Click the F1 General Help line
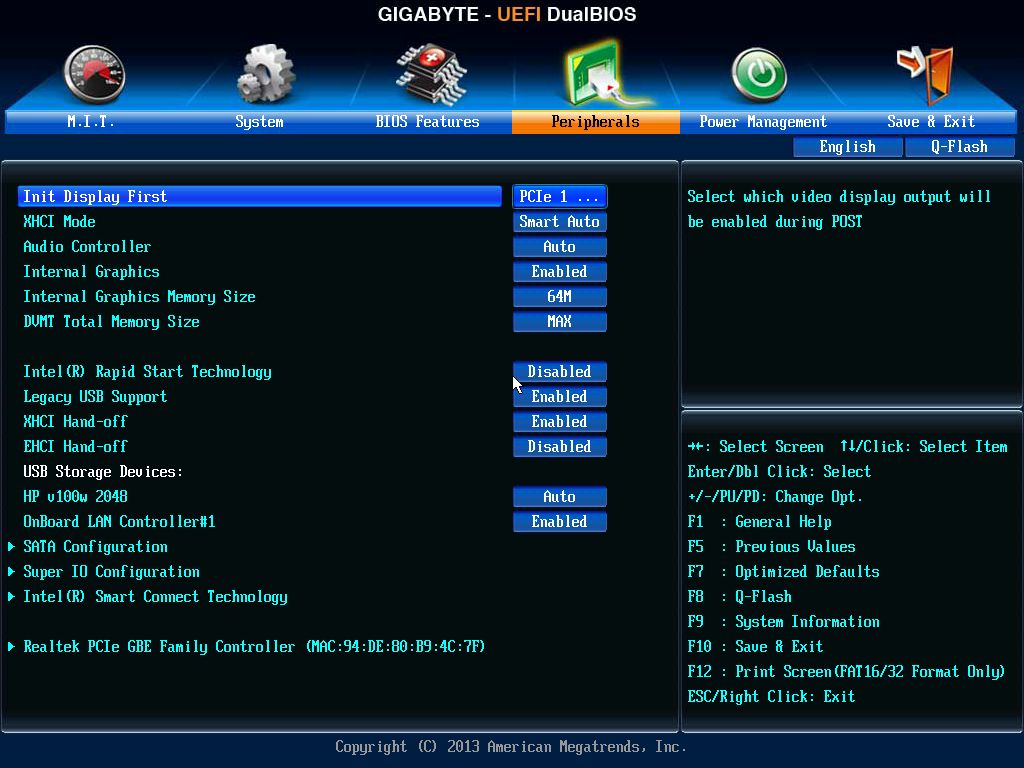Image resolution: width=1024 pixels, height=768 pixels. 760,521
